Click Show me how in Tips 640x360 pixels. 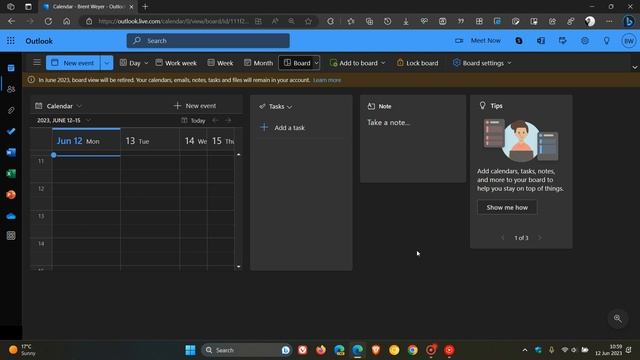click(507, 207)
